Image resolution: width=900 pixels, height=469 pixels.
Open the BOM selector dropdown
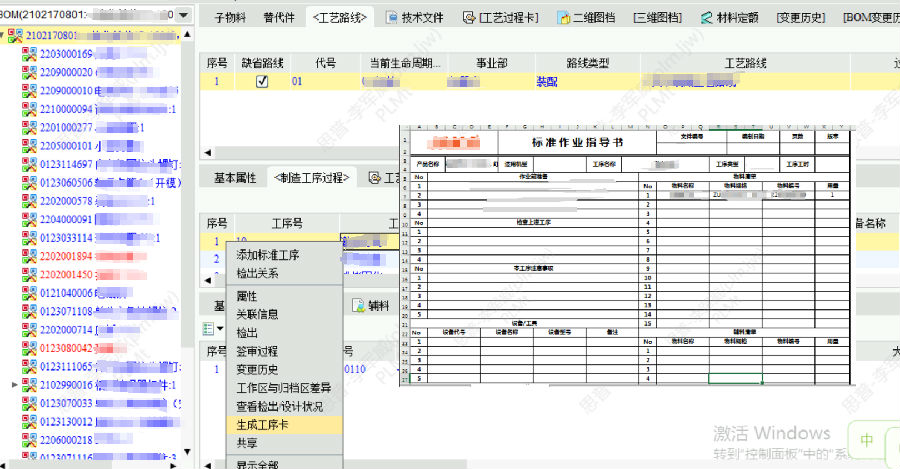pos(183,15)
